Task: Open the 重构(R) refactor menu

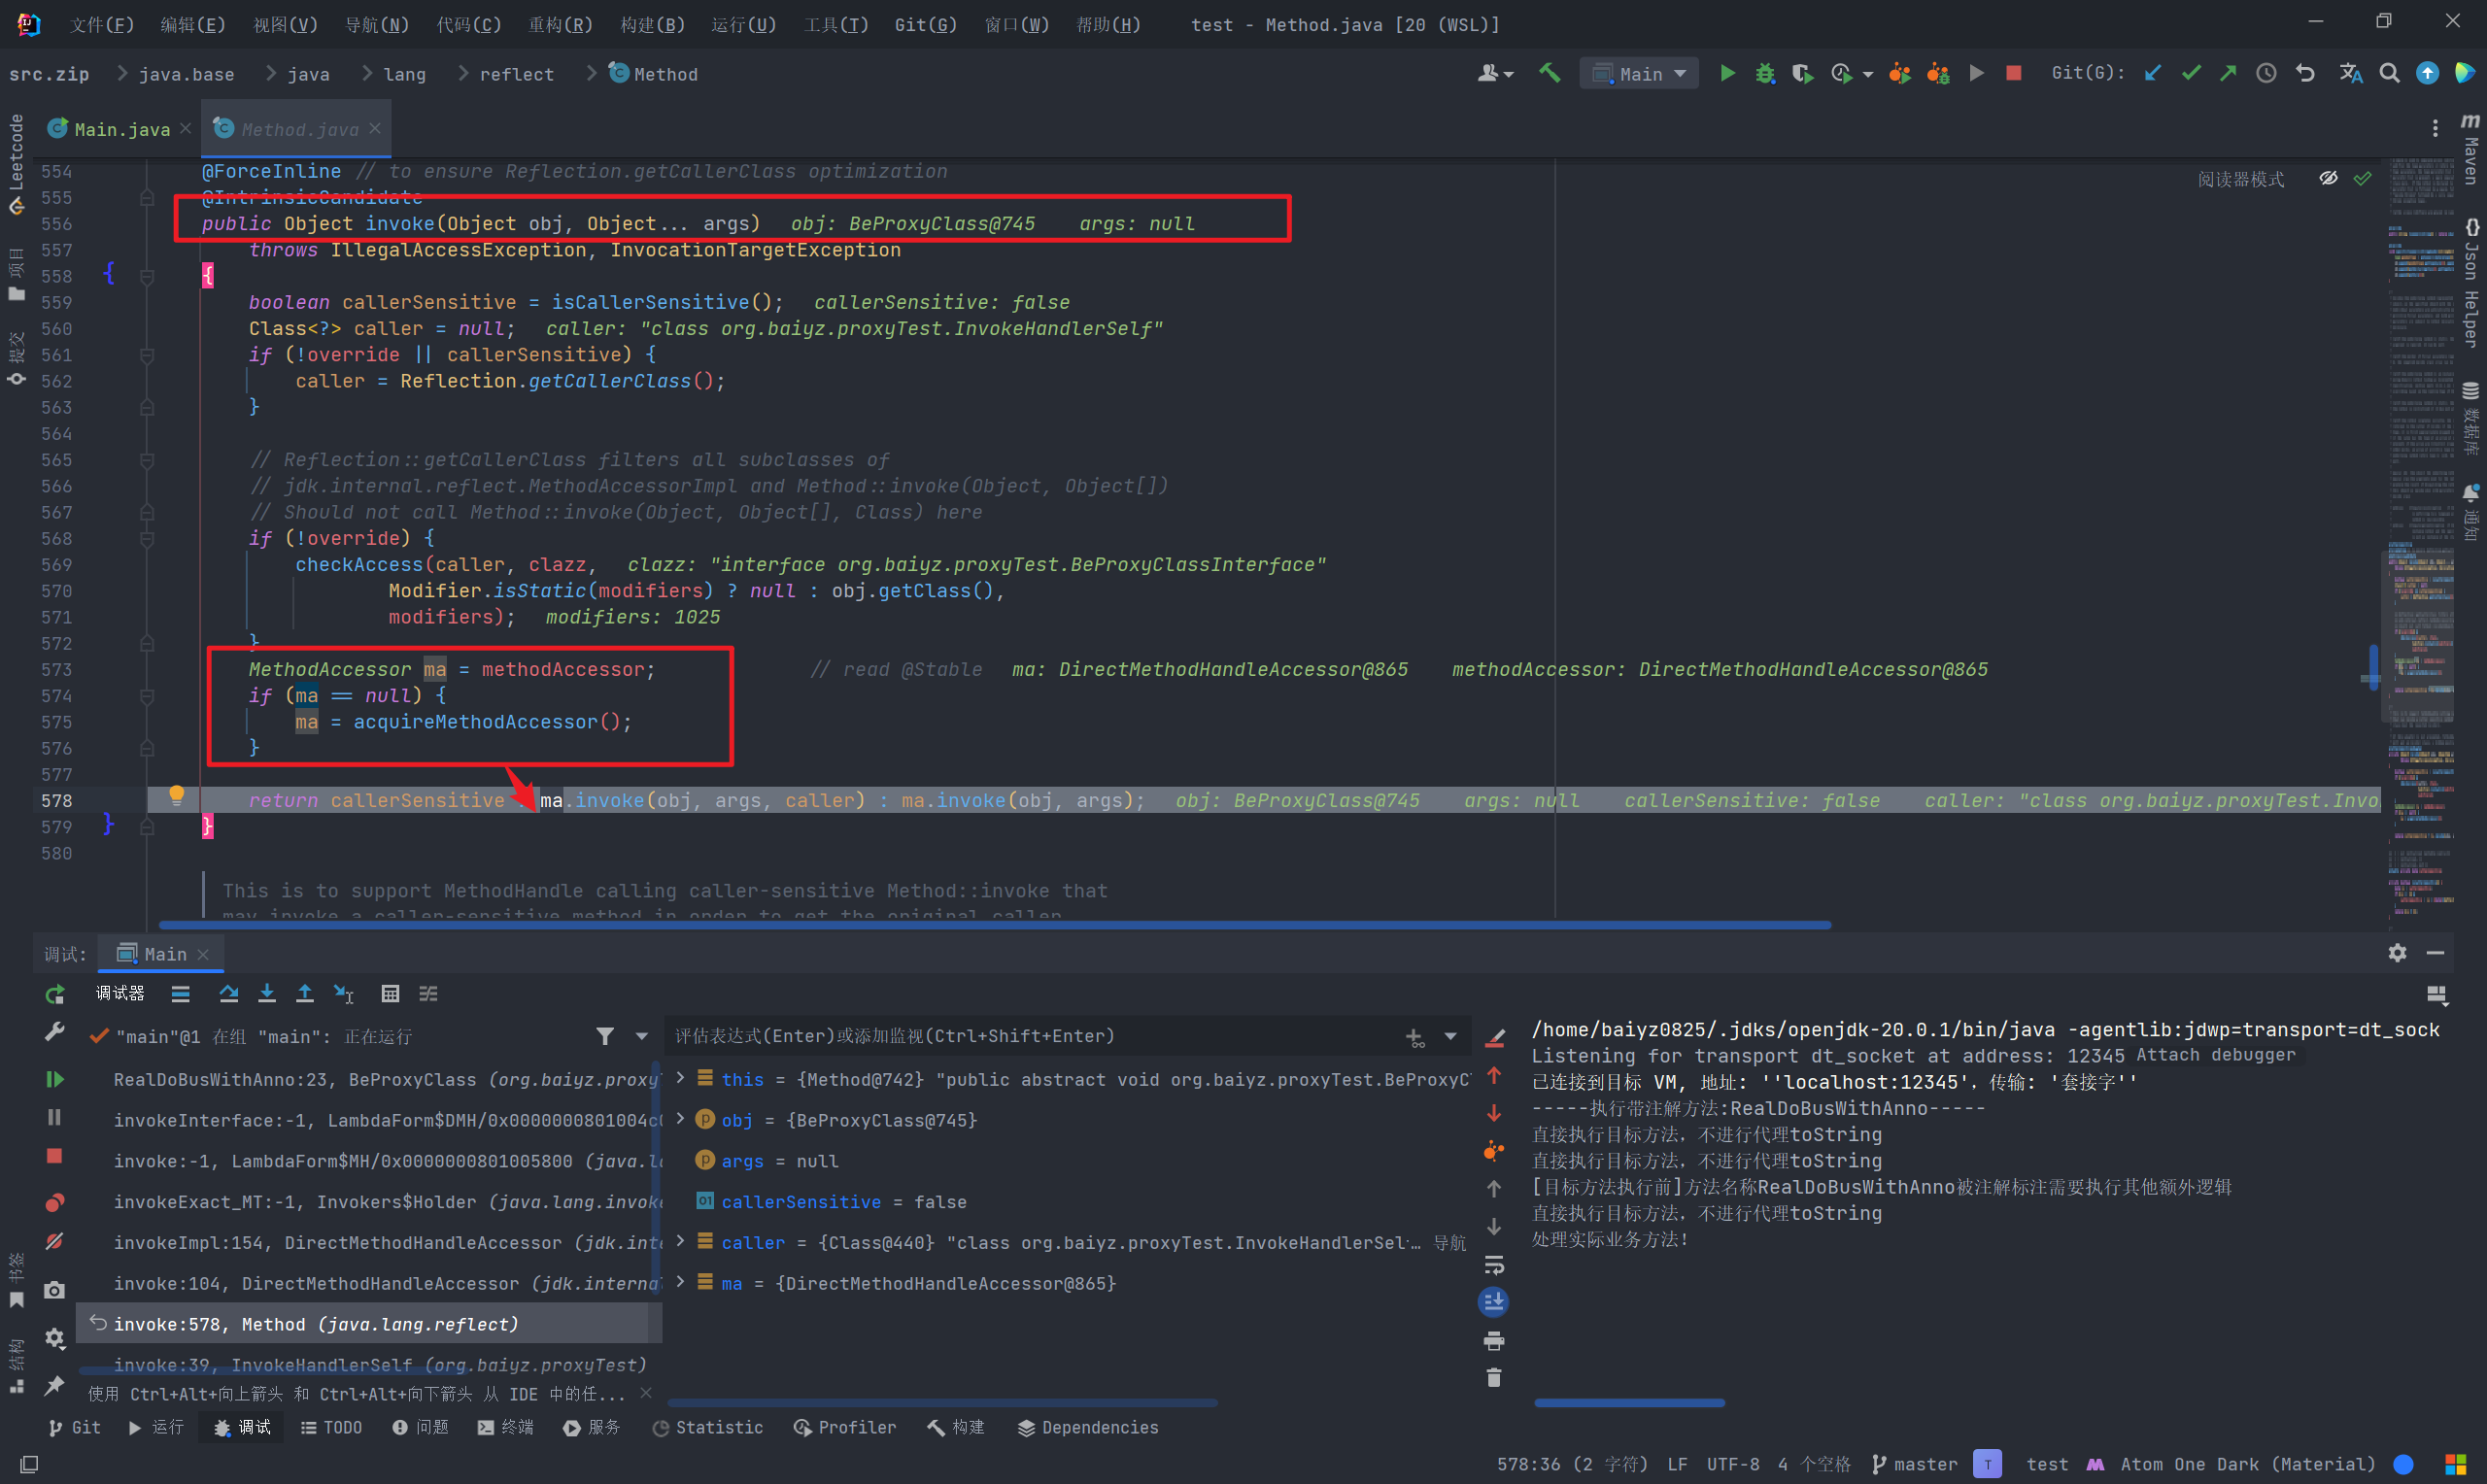Action: click(560, 24)
